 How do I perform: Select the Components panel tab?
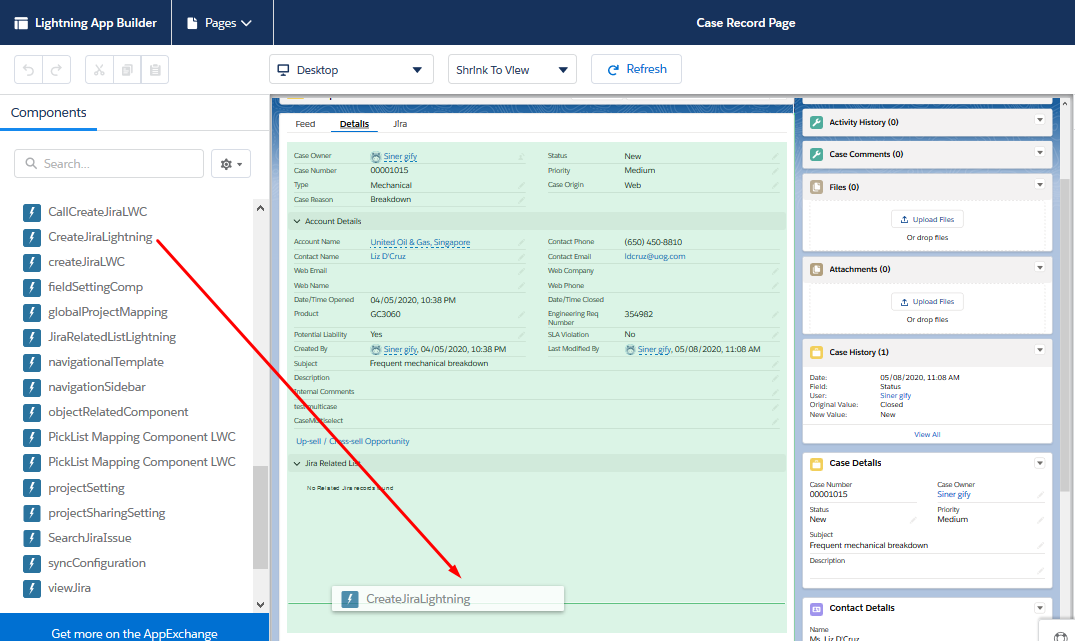tap(49, 112)
